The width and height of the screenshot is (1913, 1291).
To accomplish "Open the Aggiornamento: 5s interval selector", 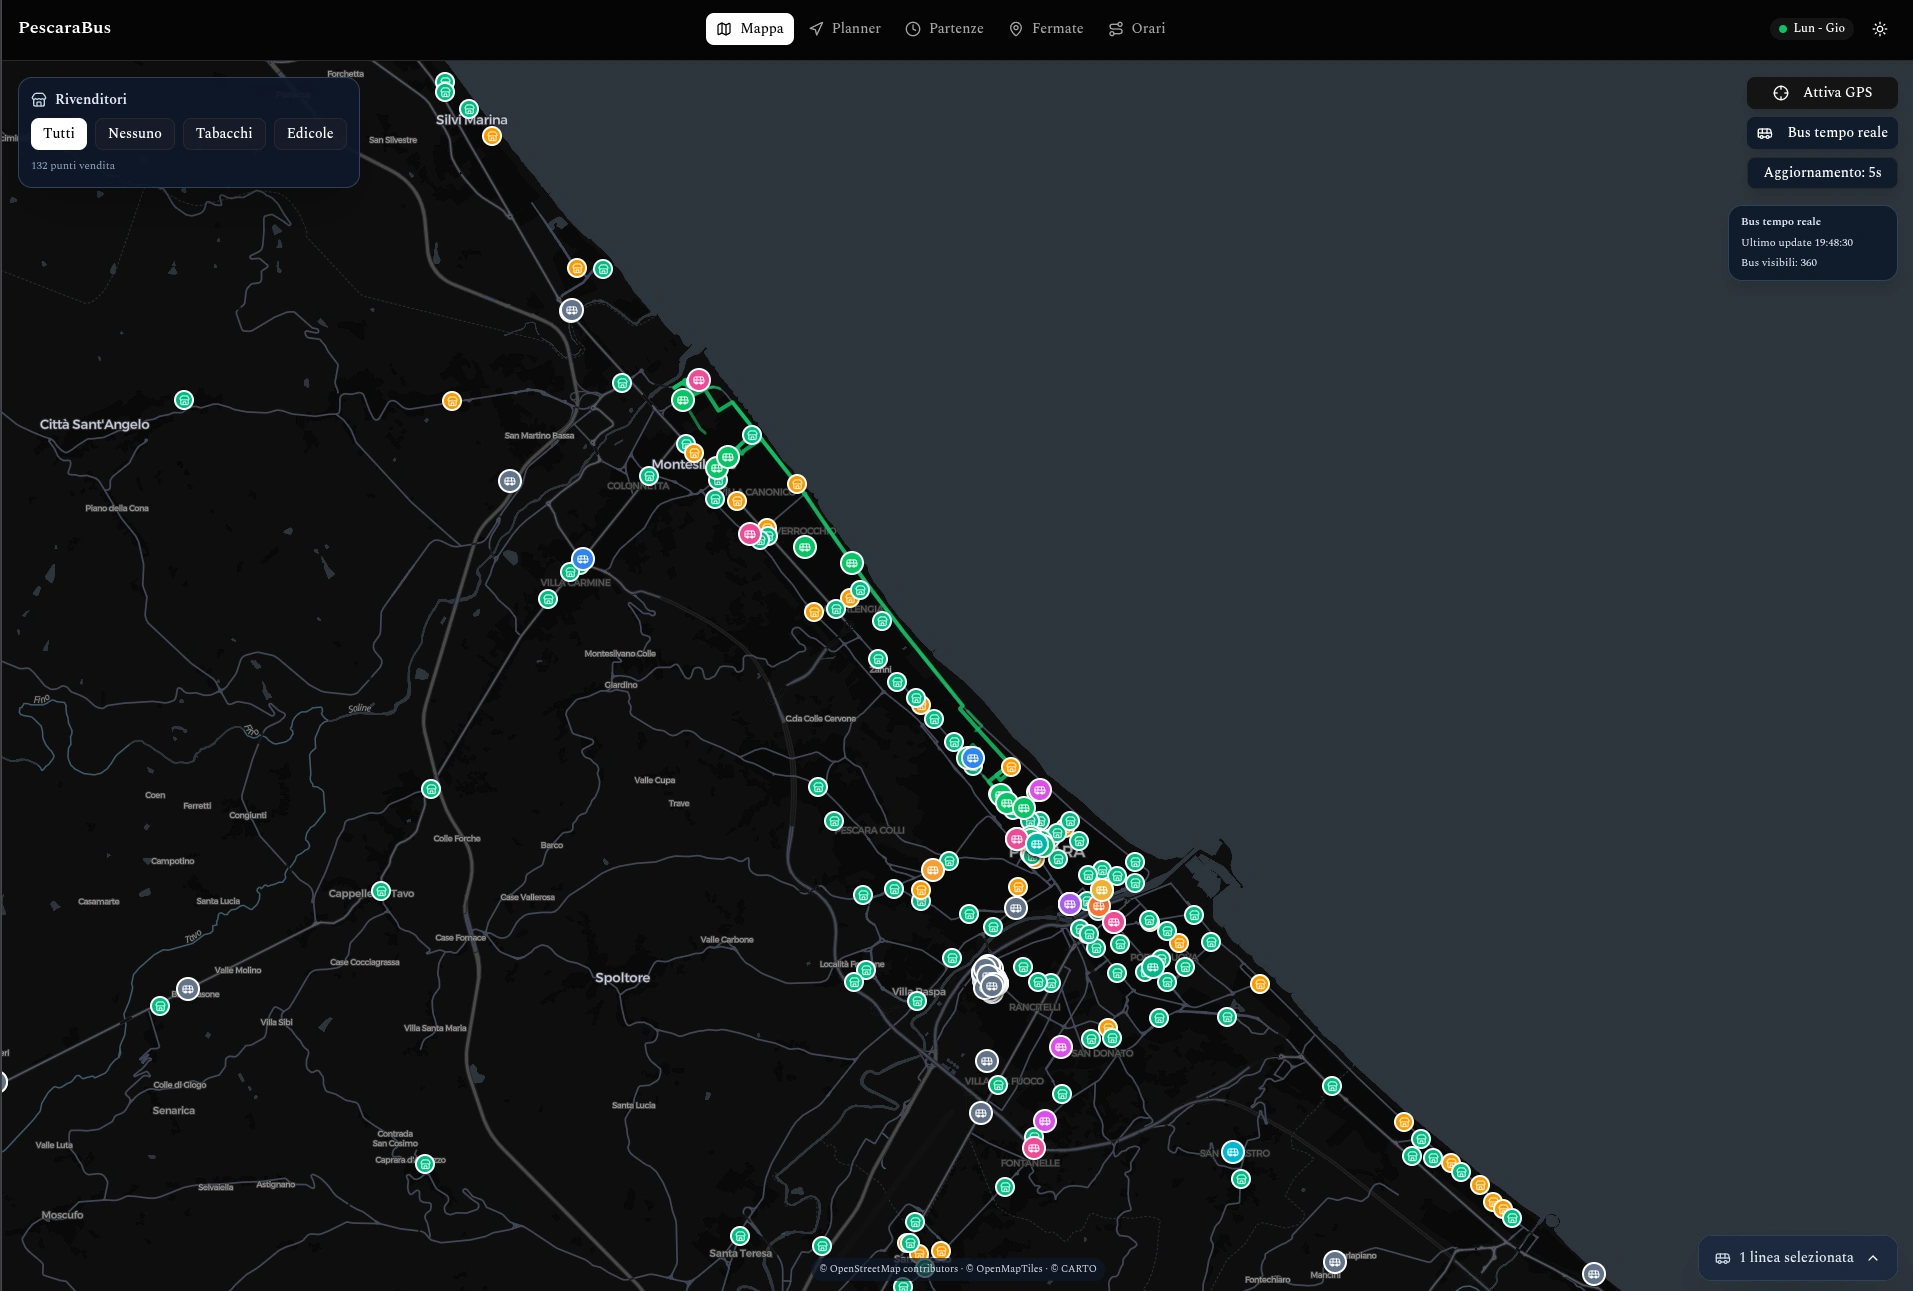I will pos(1822,173).
